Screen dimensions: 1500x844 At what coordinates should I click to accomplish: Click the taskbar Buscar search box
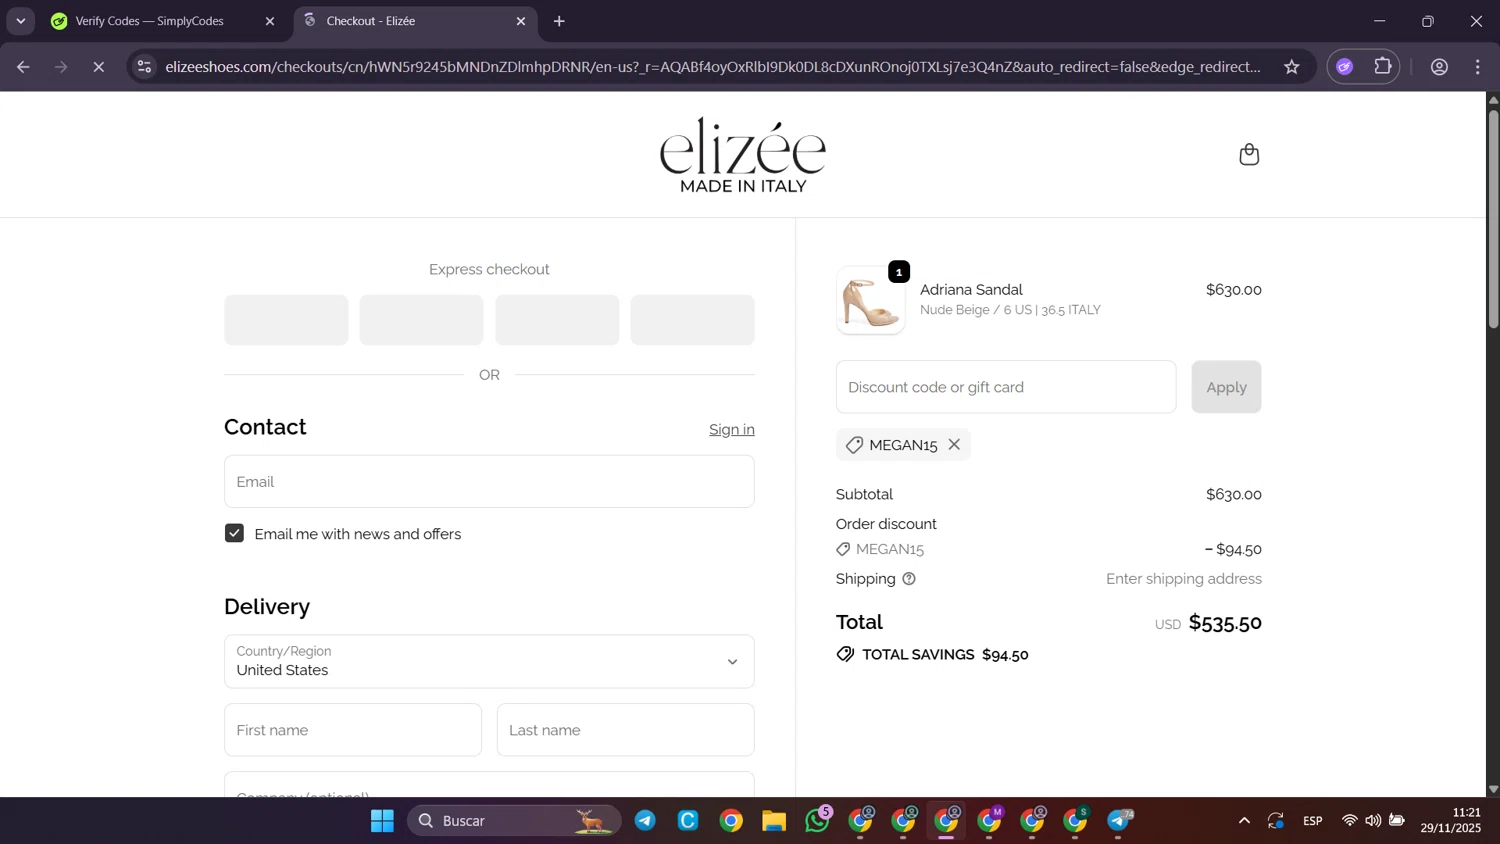(x=514, y=821)
